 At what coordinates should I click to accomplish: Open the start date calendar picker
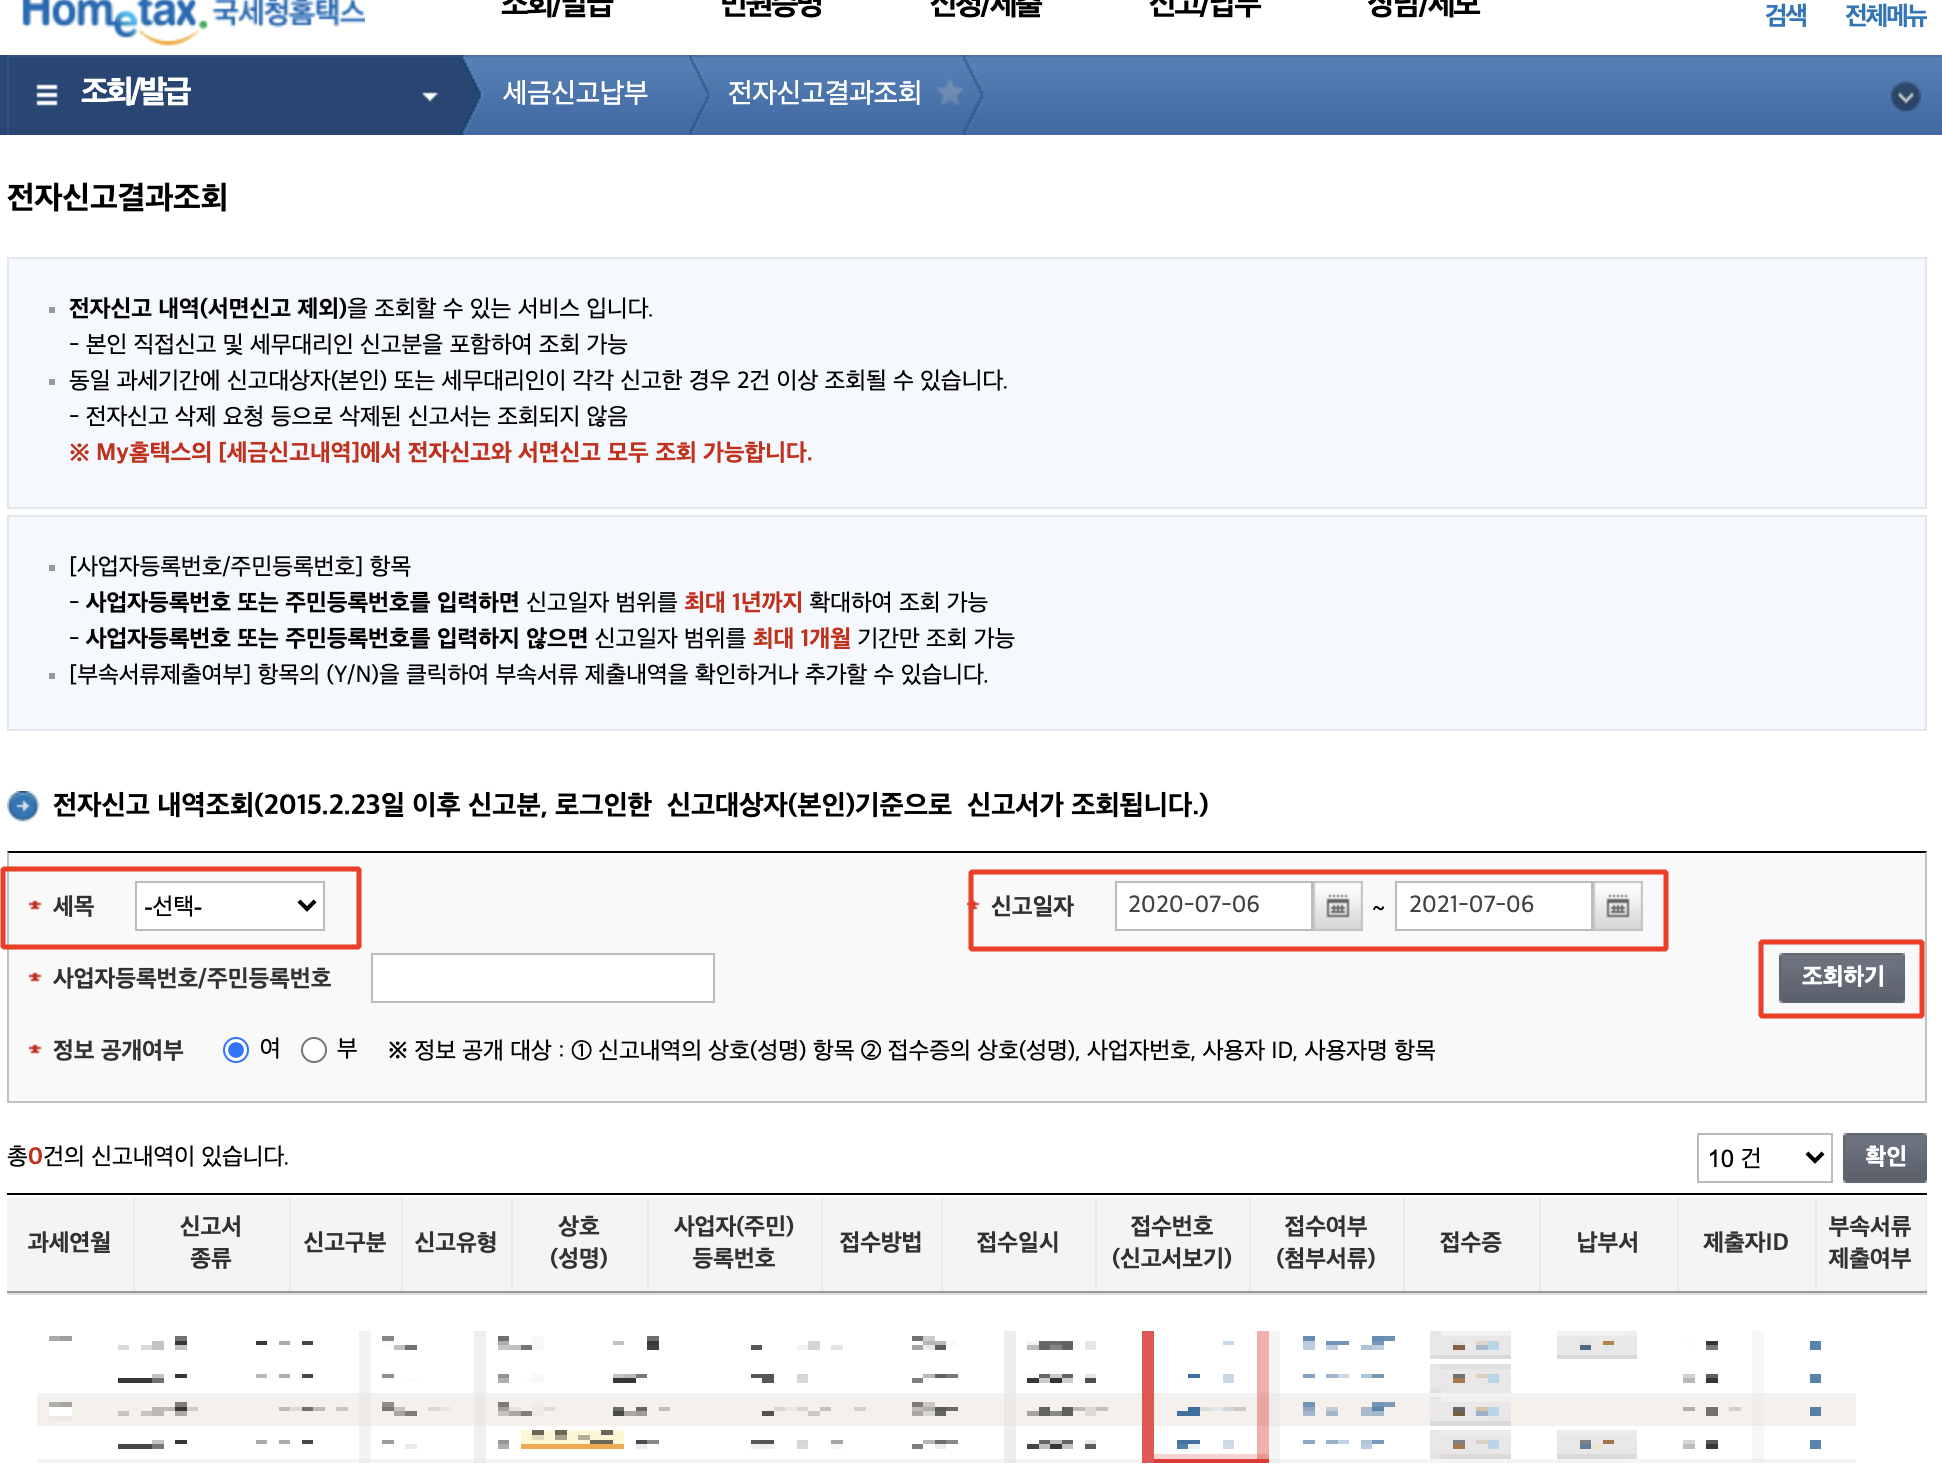click(x=1337, y=906)
